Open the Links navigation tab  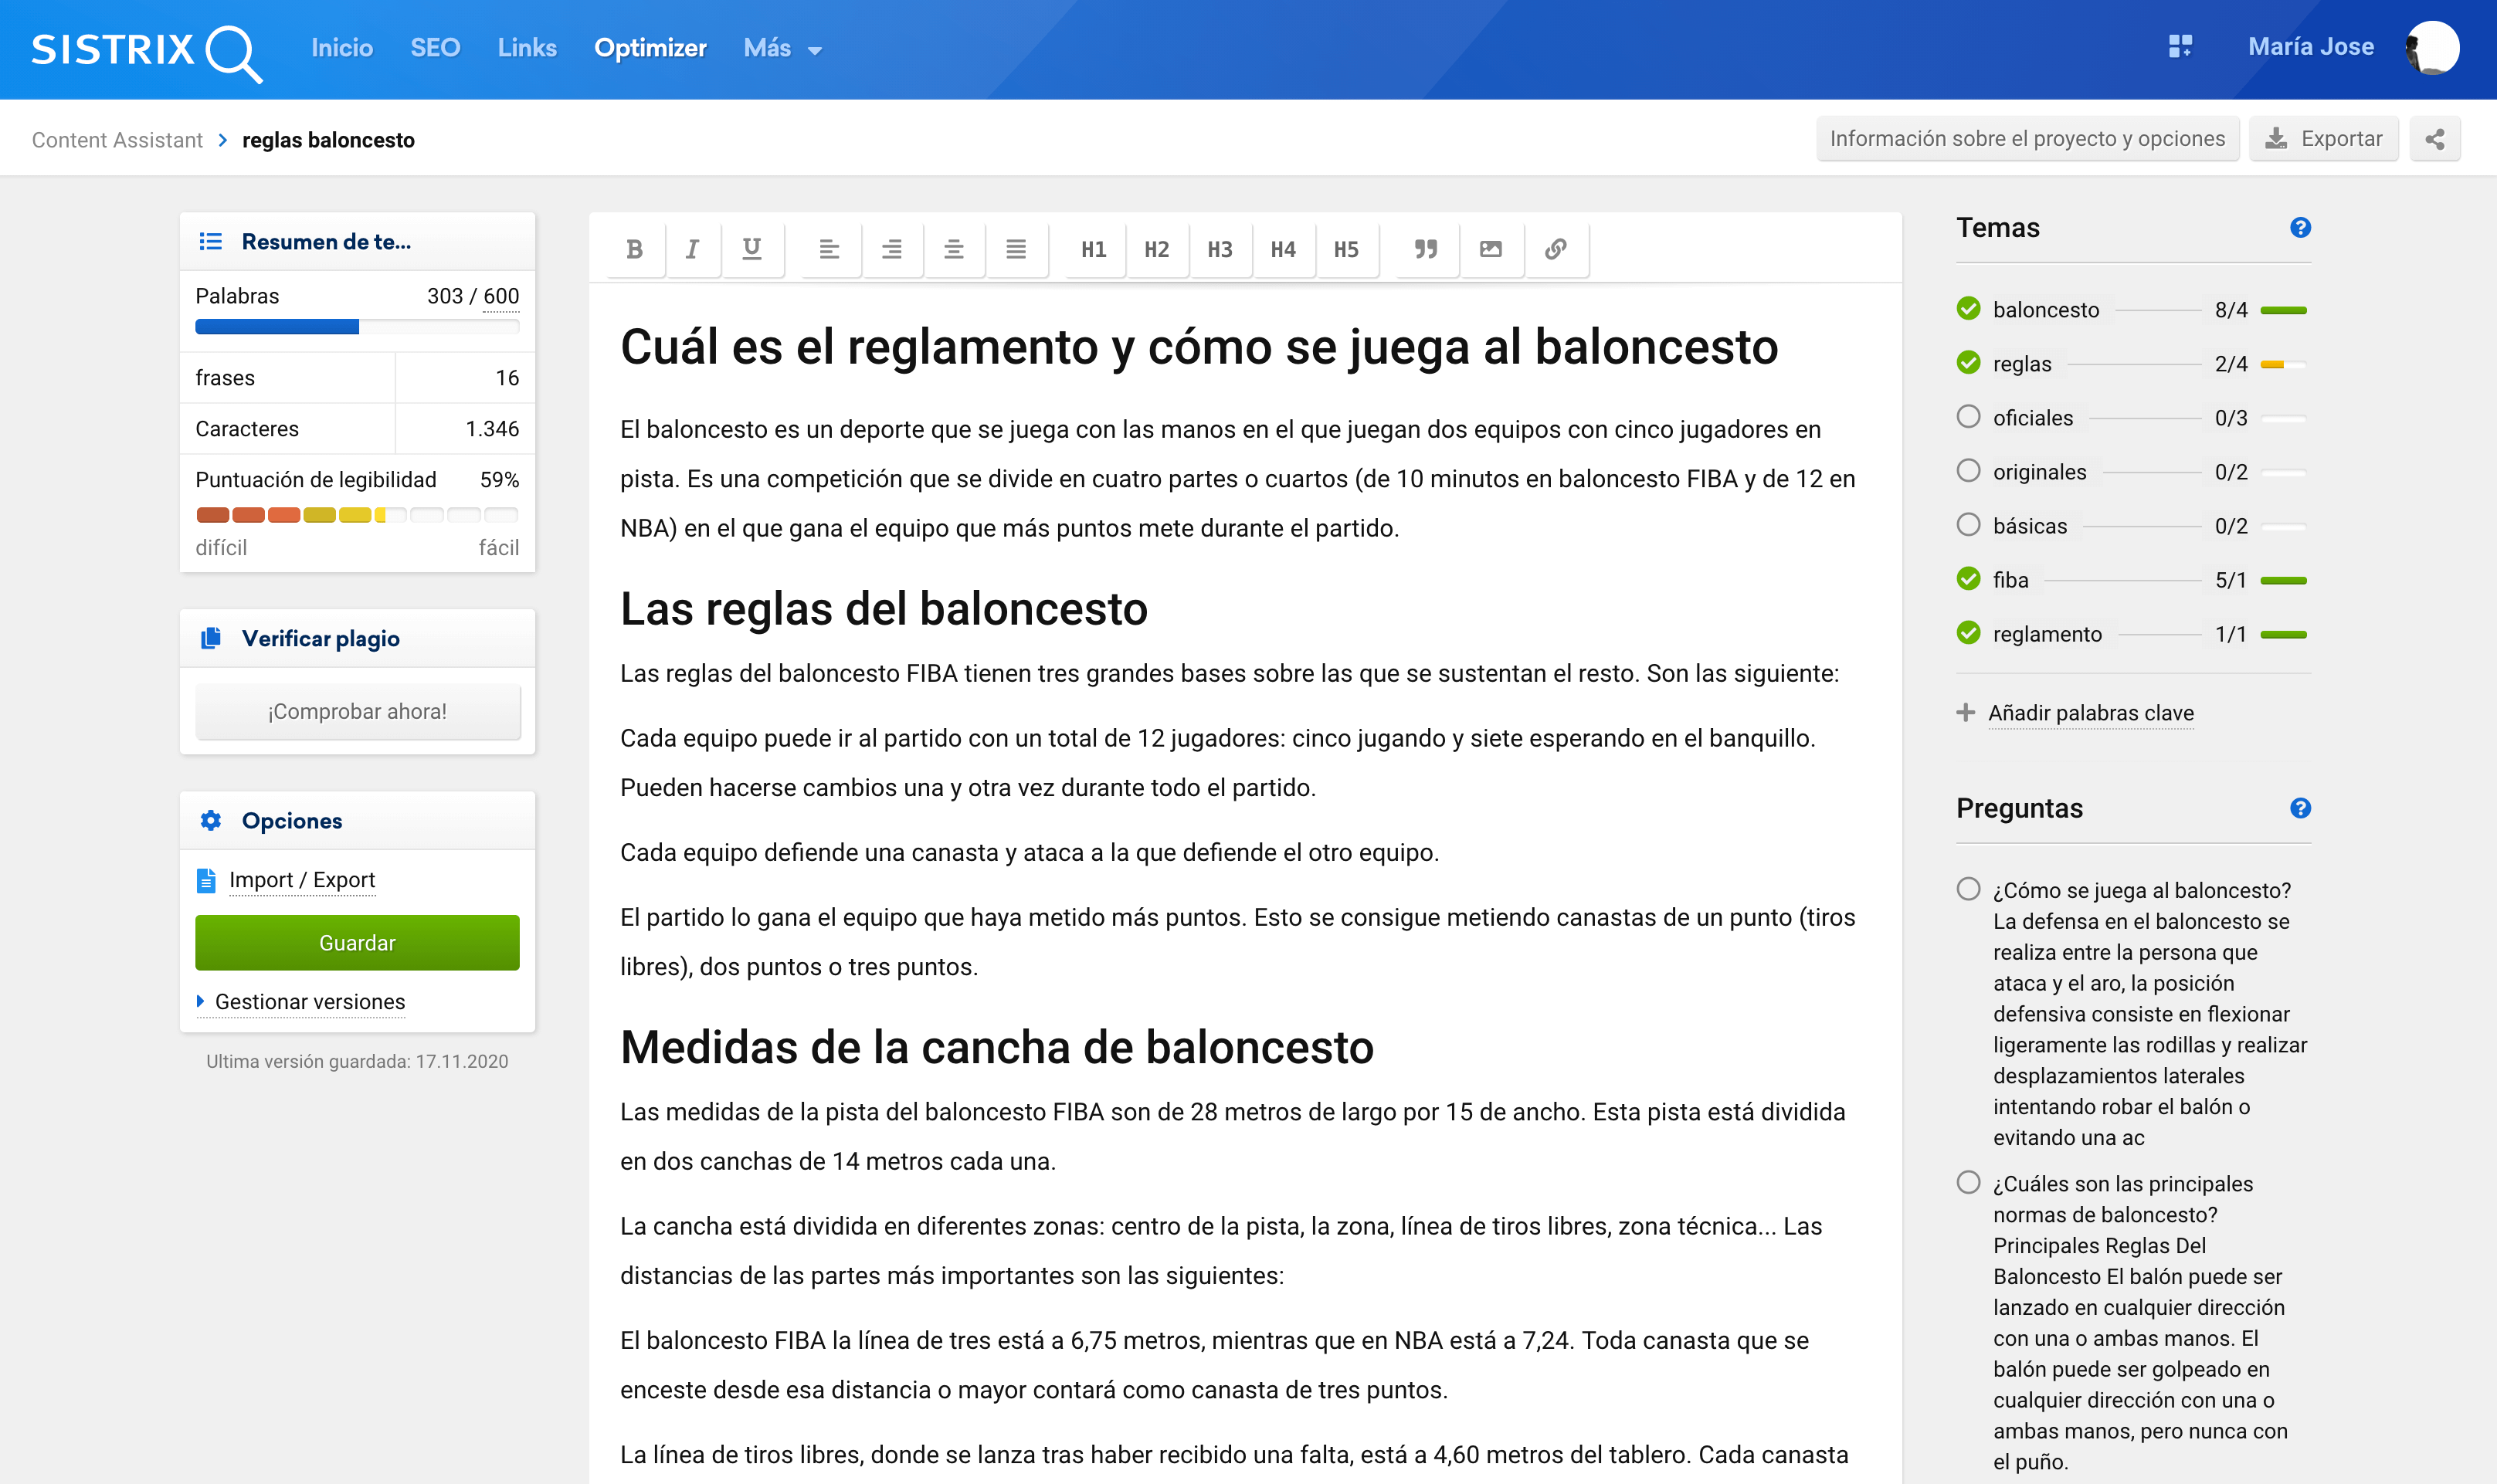point(527,48)
